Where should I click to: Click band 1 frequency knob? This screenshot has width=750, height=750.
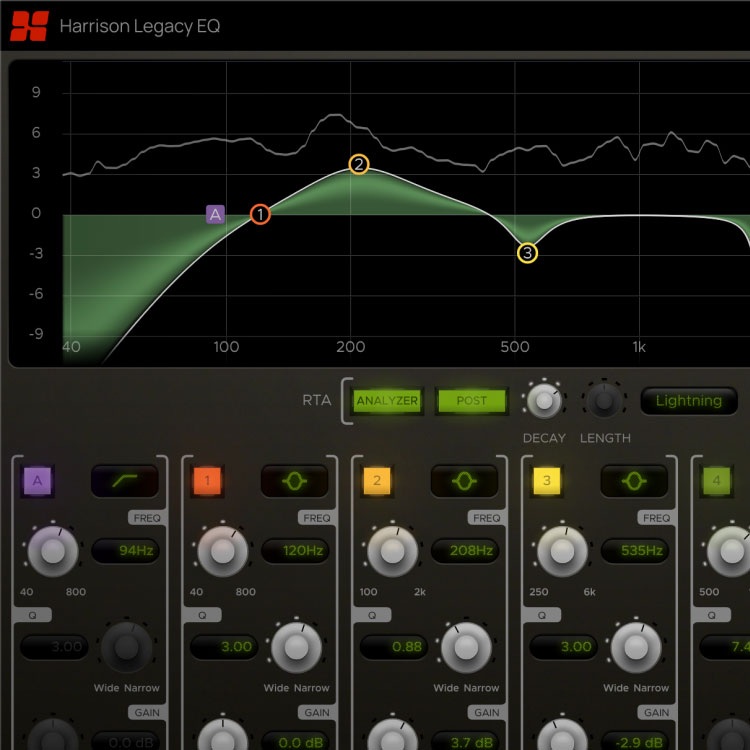222,551
